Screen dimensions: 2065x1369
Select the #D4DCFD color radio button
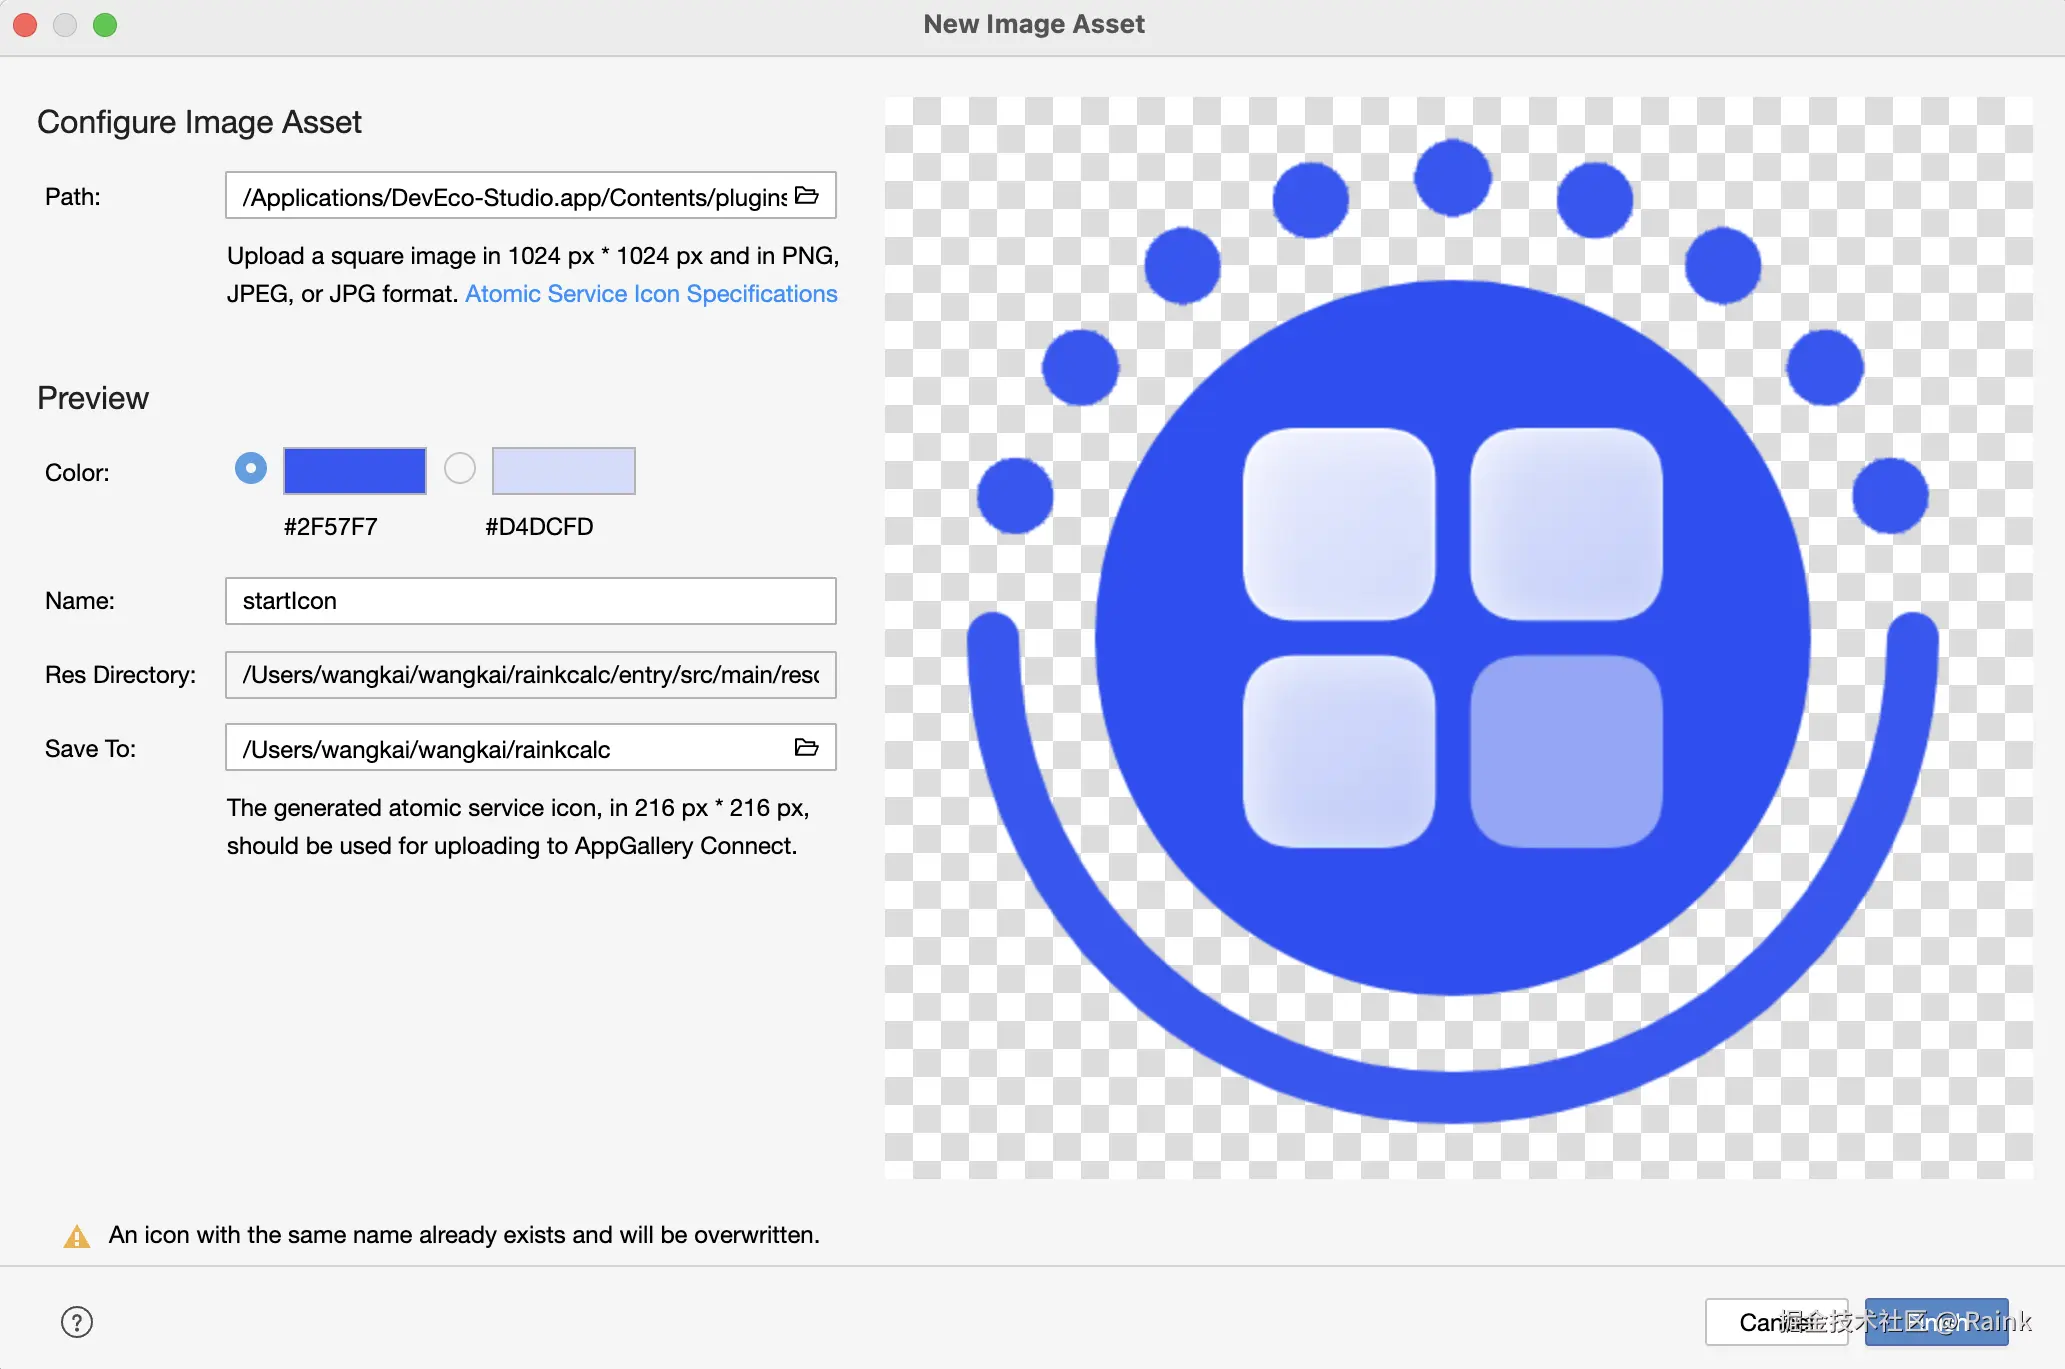pos(460,468)
